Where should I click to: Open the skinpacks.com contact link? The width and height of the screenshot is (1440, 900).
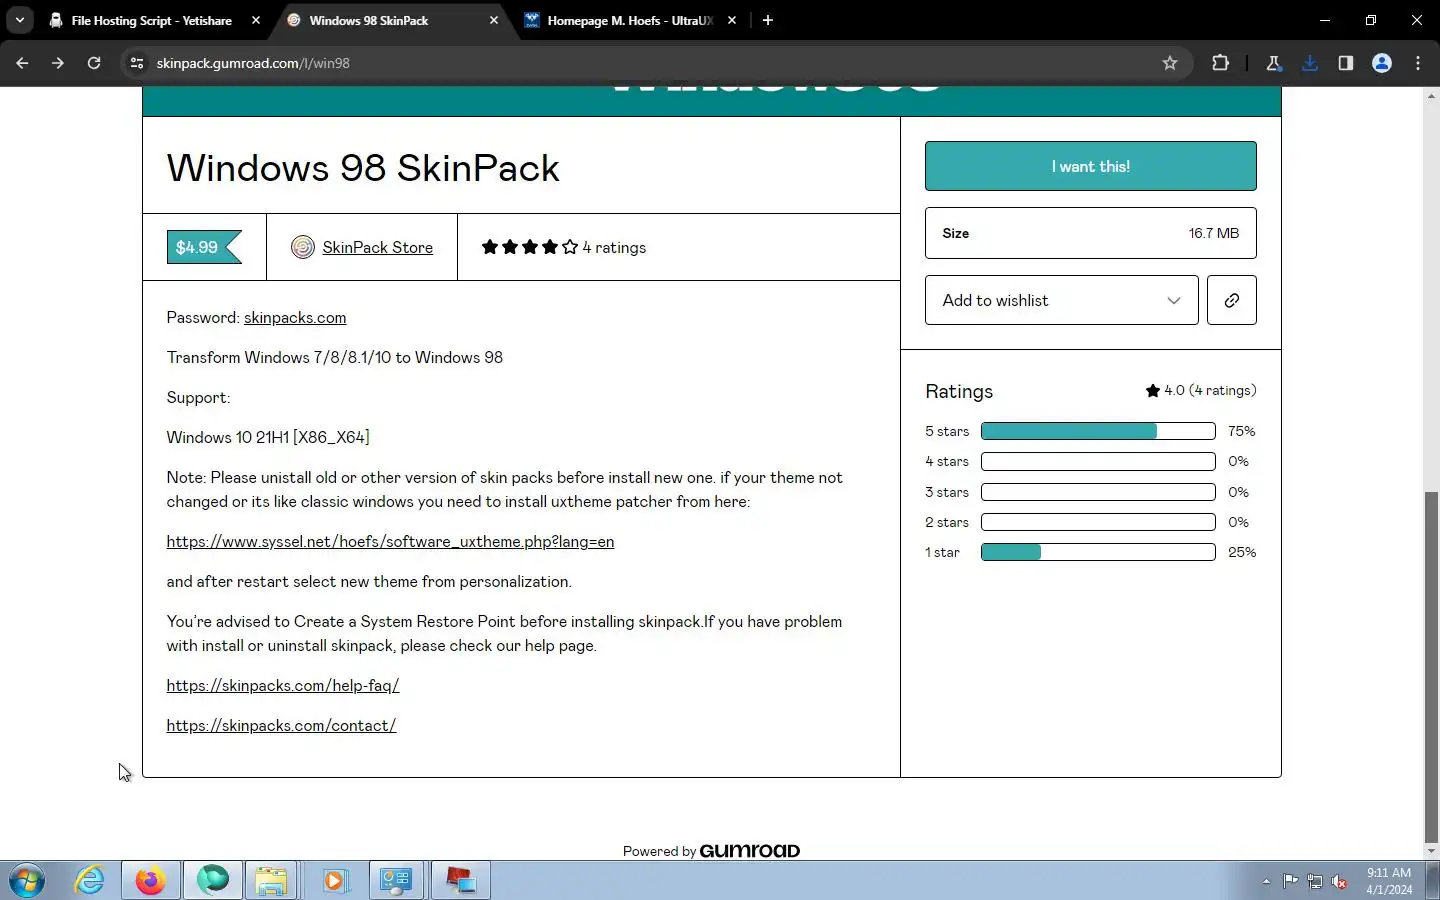coord(281,725)
